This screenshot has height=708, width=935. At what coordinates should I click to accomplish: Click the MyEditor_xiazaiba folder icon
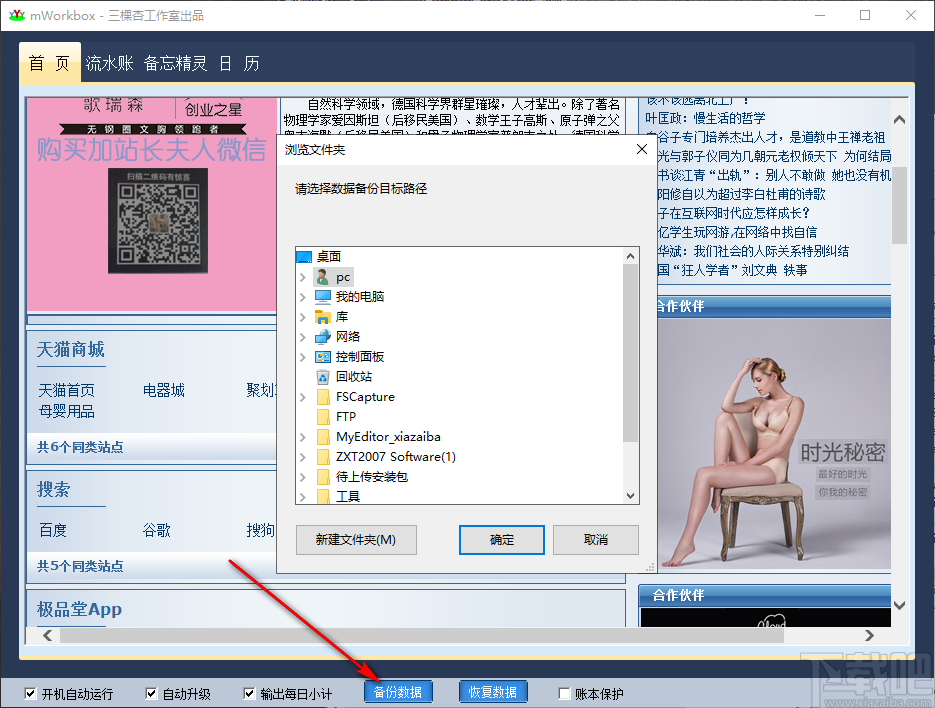pyautogui.click(x=323, y=437)
